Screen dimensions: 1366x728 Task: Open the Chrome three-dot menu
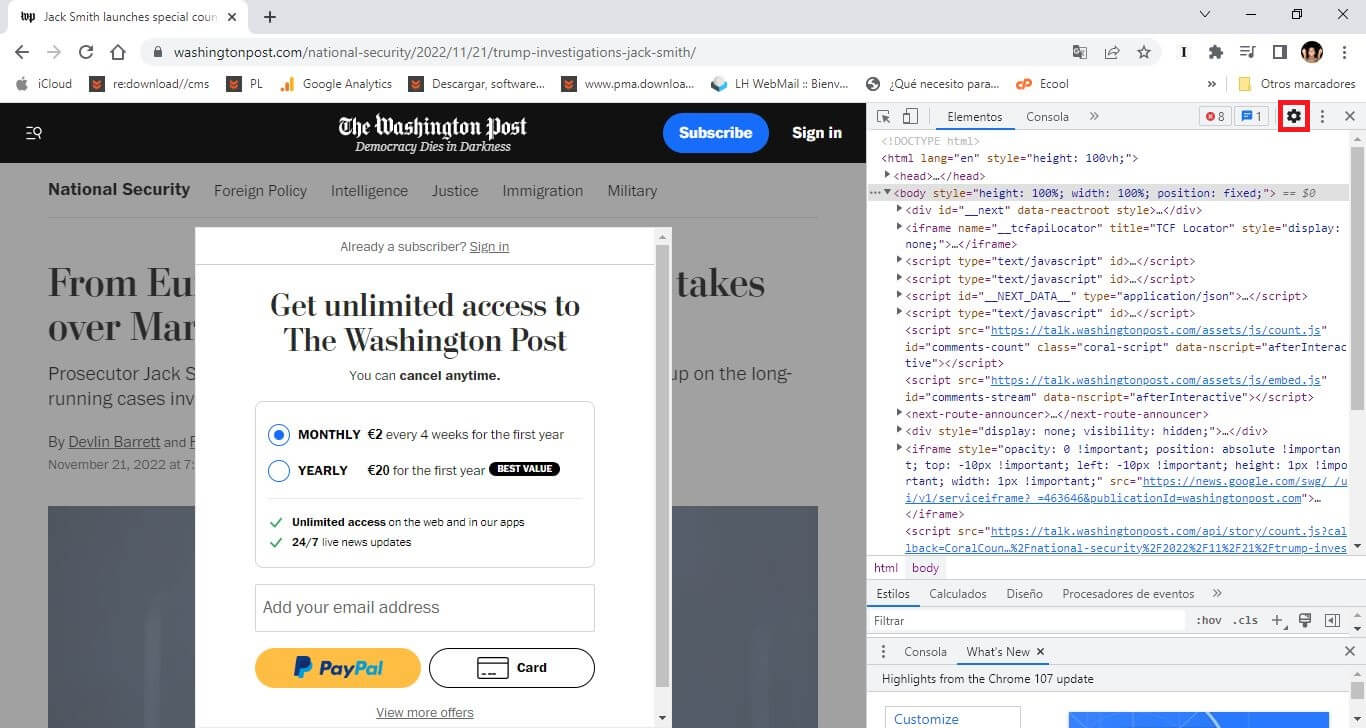1343,52
